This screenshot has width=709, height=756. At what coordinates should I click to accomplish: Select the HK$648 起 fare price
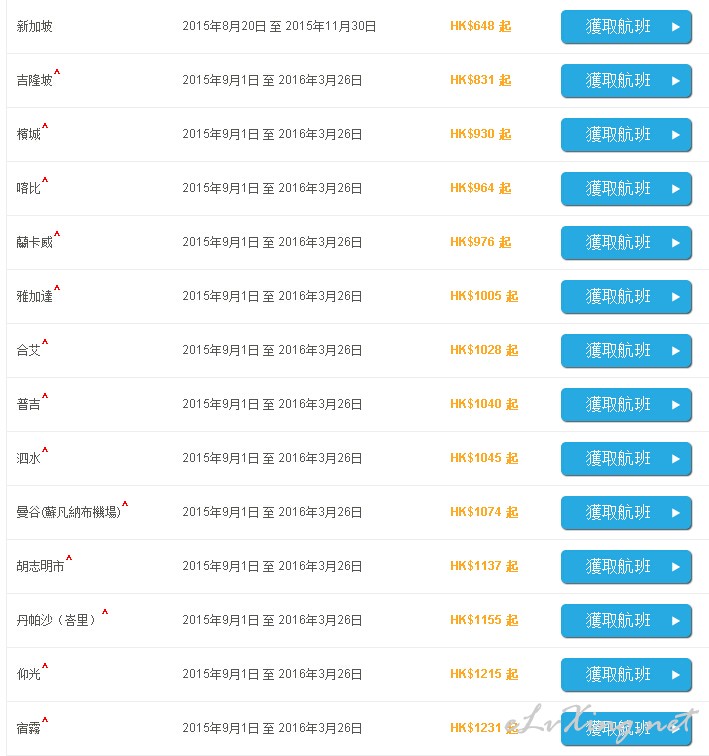point(481,26)
